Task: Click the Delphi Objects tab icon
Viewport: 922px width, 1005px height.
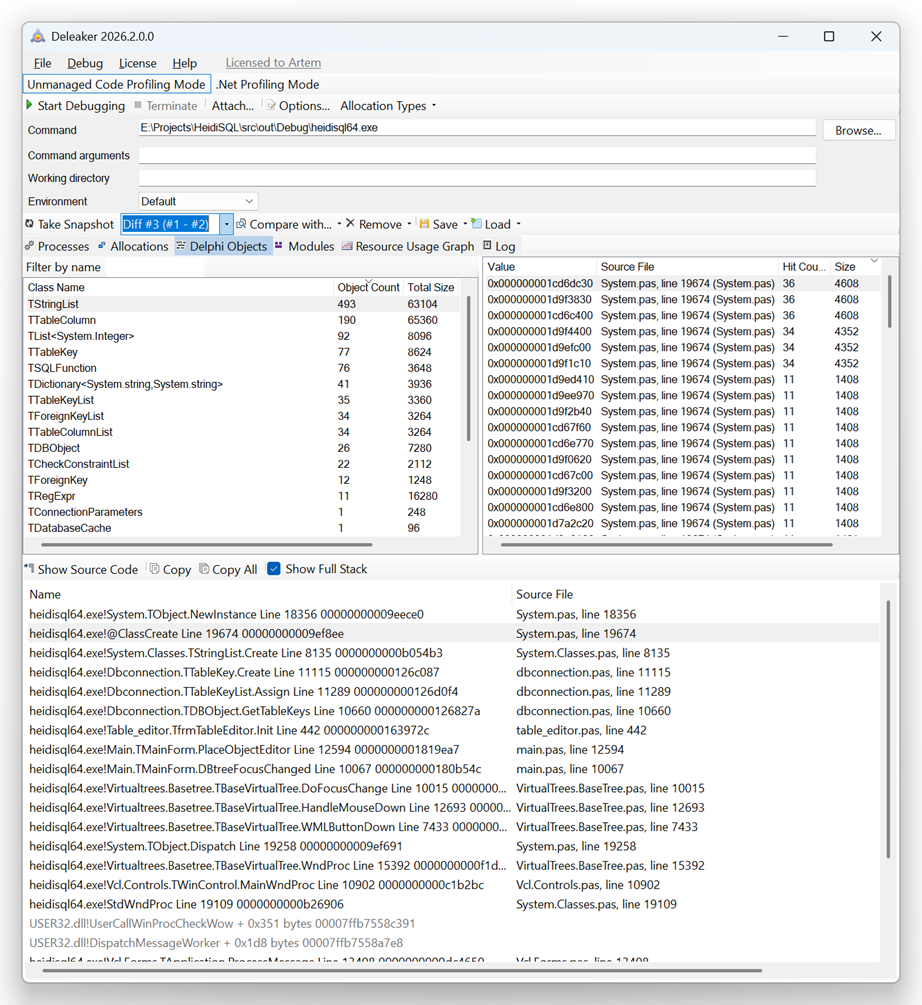Action: 181,245
